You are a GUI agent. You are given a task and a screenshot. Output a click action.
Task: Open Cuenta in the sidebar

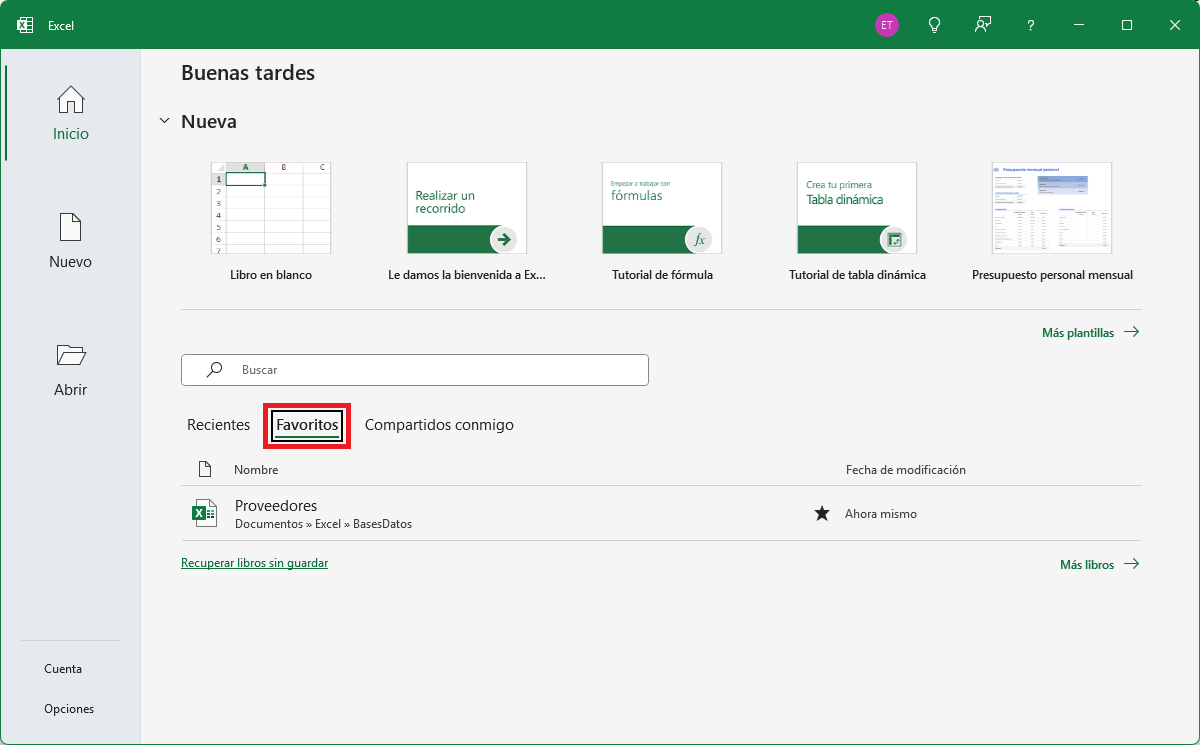63,669
